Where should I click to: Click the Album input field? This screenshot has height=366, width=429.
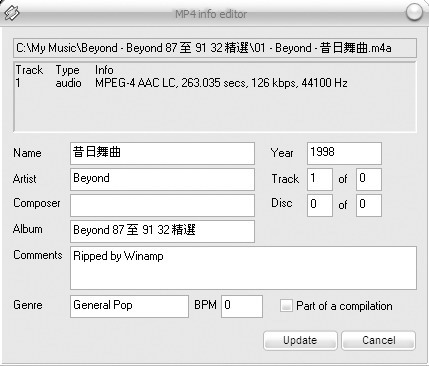(x=162, y=231)
